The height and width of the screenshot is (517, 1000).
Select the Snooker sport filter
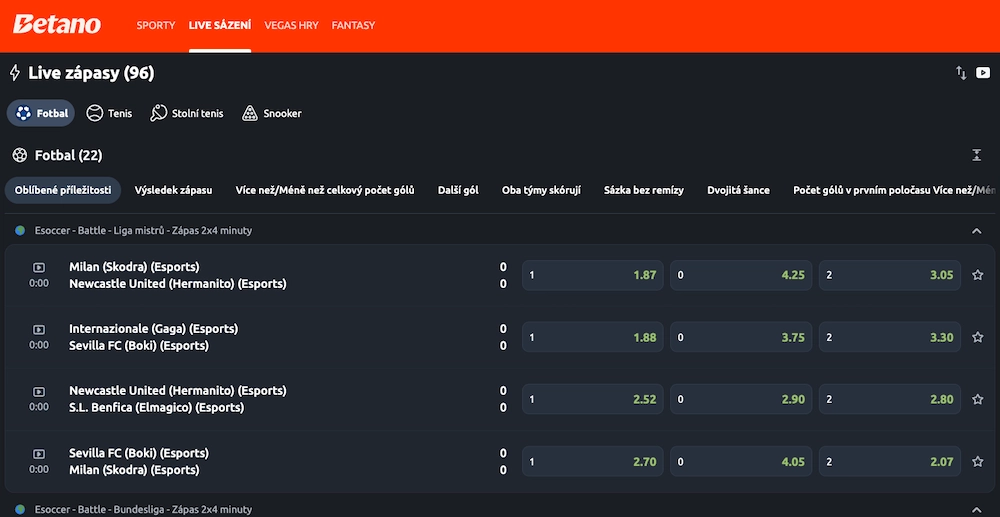[x=271, y=113]
